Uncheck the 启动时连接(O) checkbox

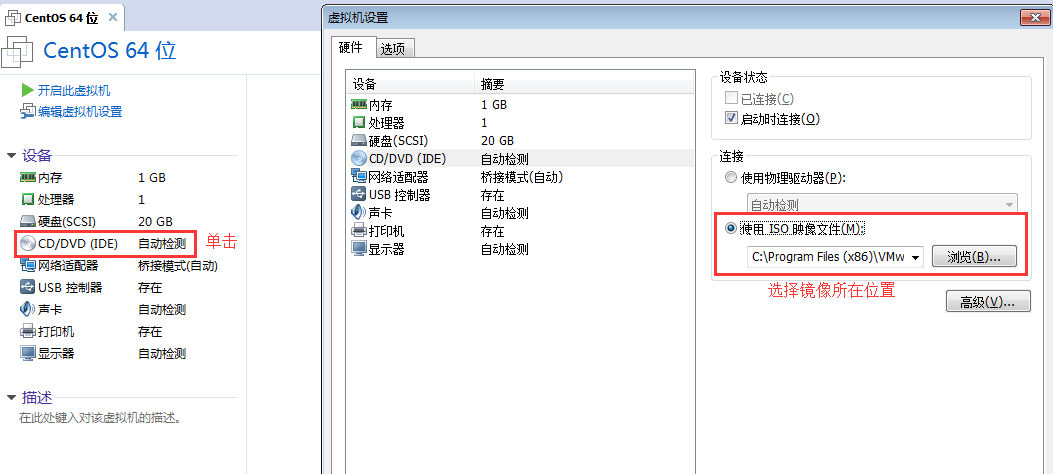[731, 119]
